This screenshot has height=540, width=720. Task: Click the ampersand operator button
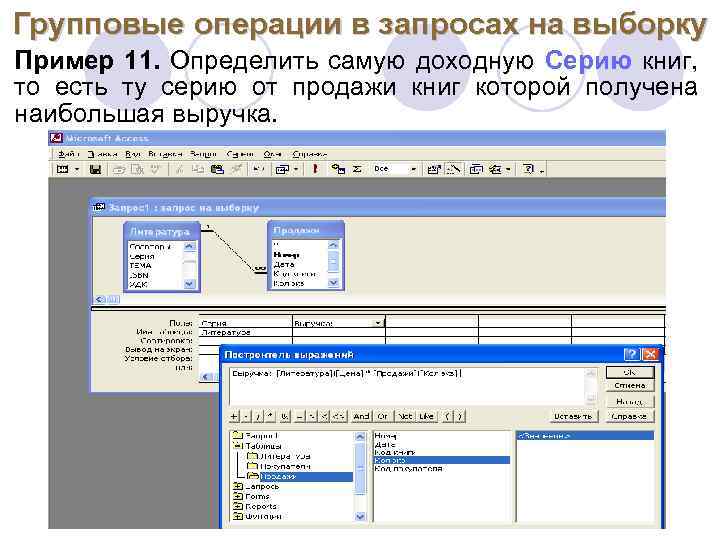point(285,416)
